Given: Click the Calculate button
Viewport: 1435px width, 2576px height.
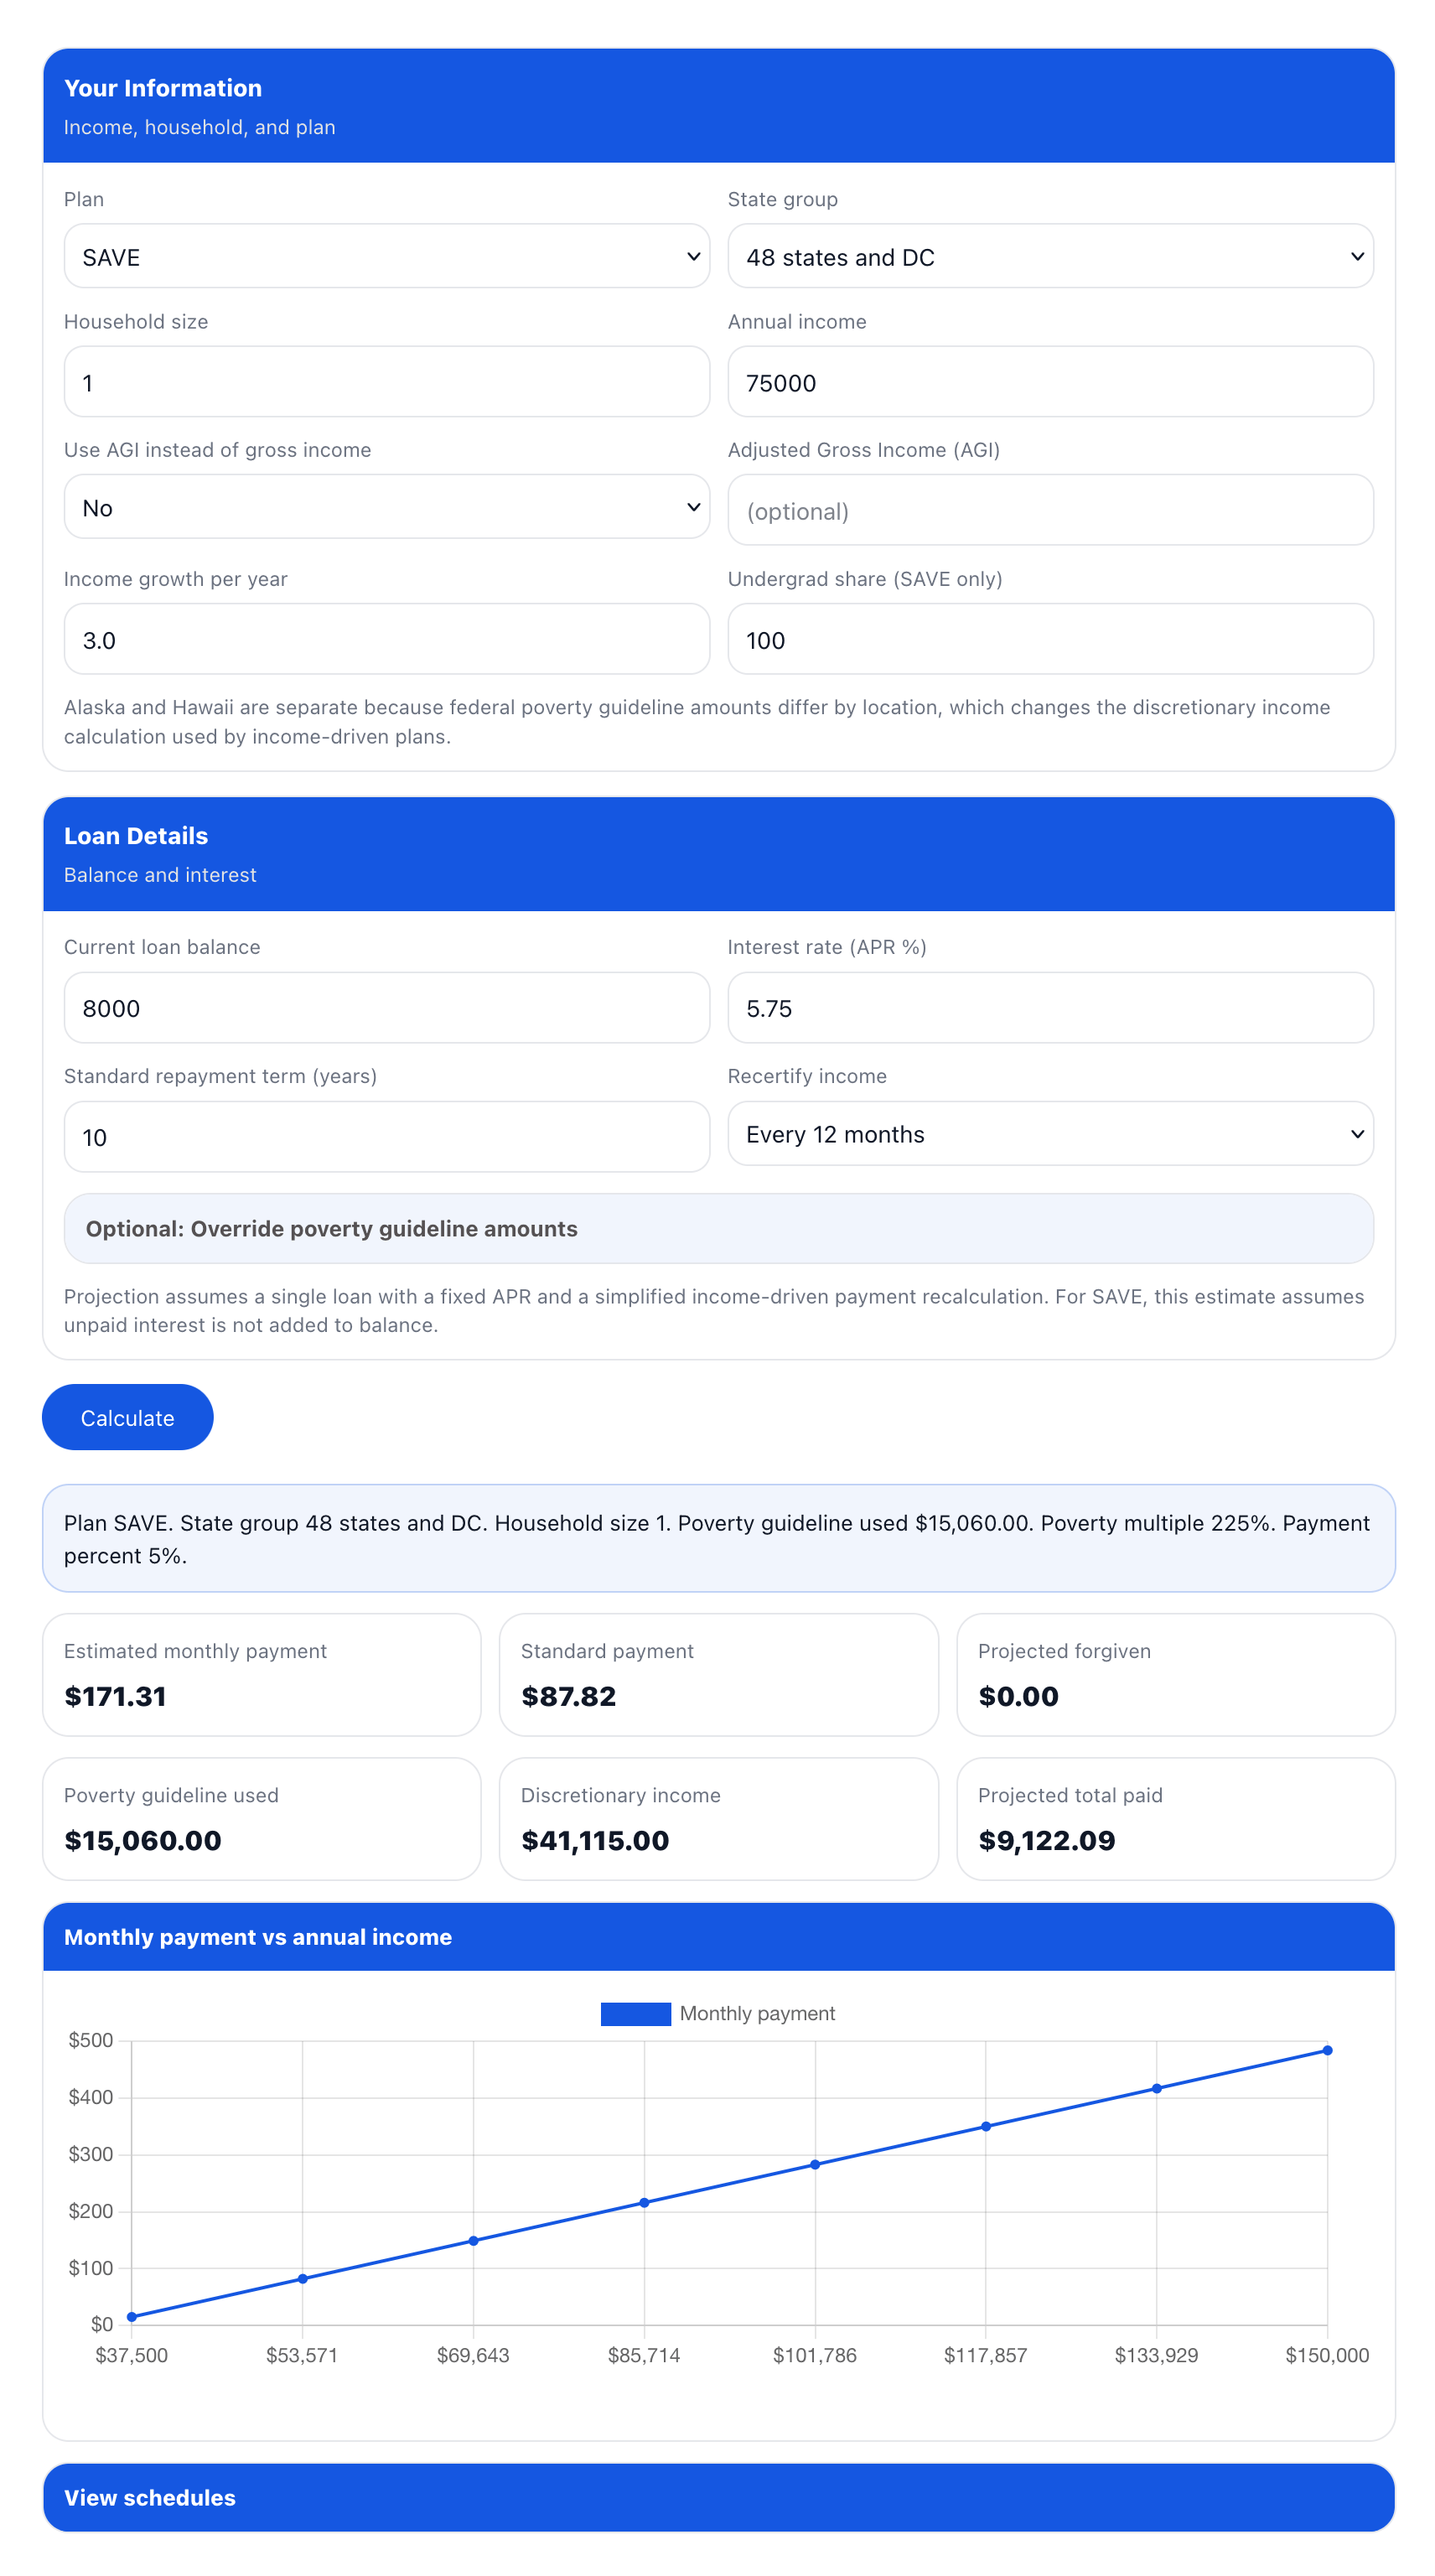Looking at the screenshot, I should (x=127, y=1417).
